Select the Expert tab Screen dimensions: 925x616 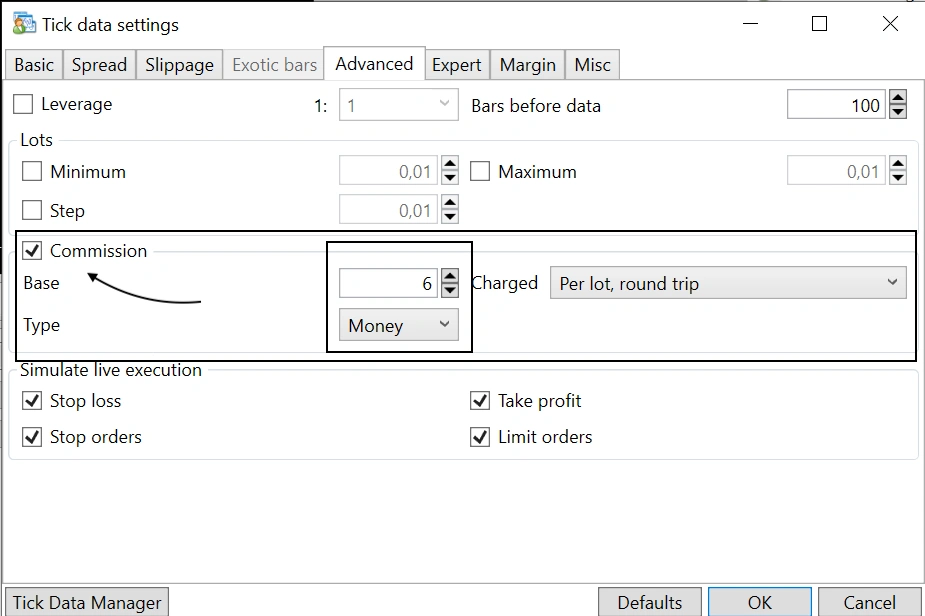pyautogui.click(x=456, y=64)
